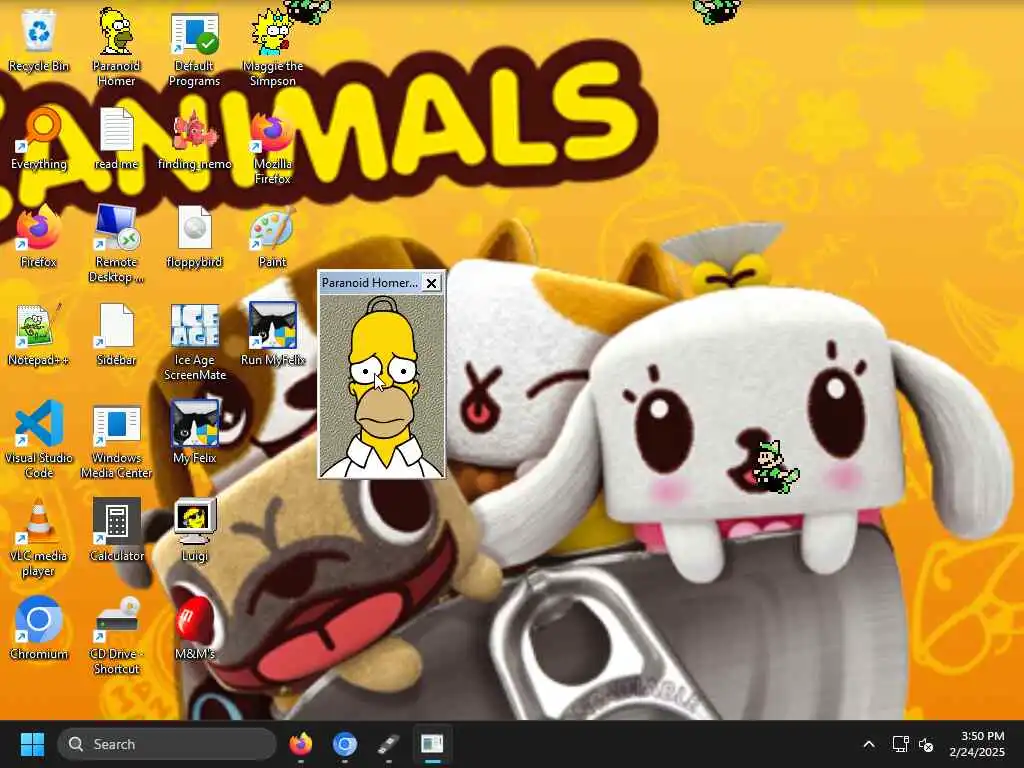Launch the VLC media player shortcut

tap(39, 539)
